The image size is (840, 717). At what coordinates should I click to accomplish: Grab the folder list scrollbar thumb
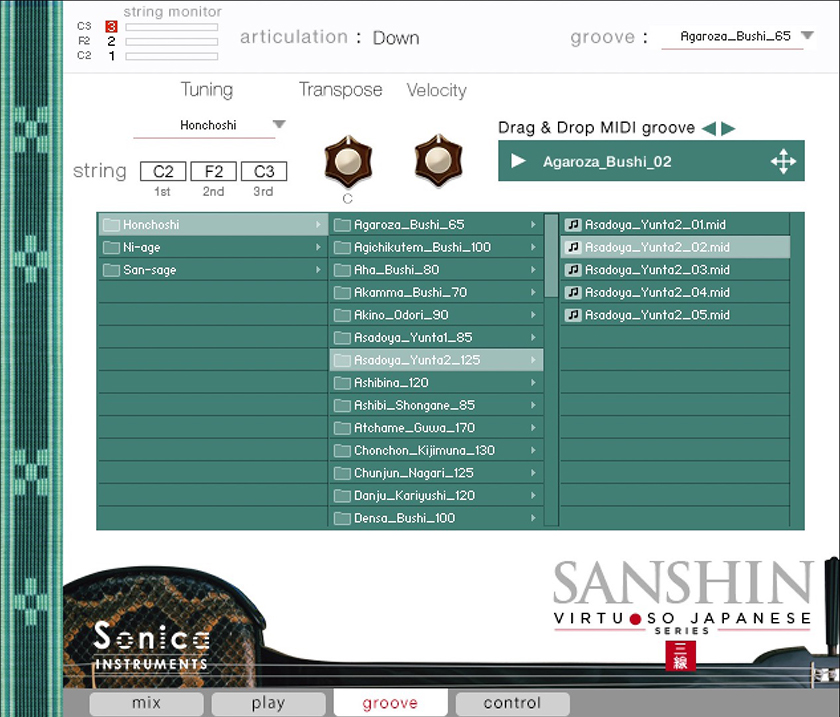[551, 255]
